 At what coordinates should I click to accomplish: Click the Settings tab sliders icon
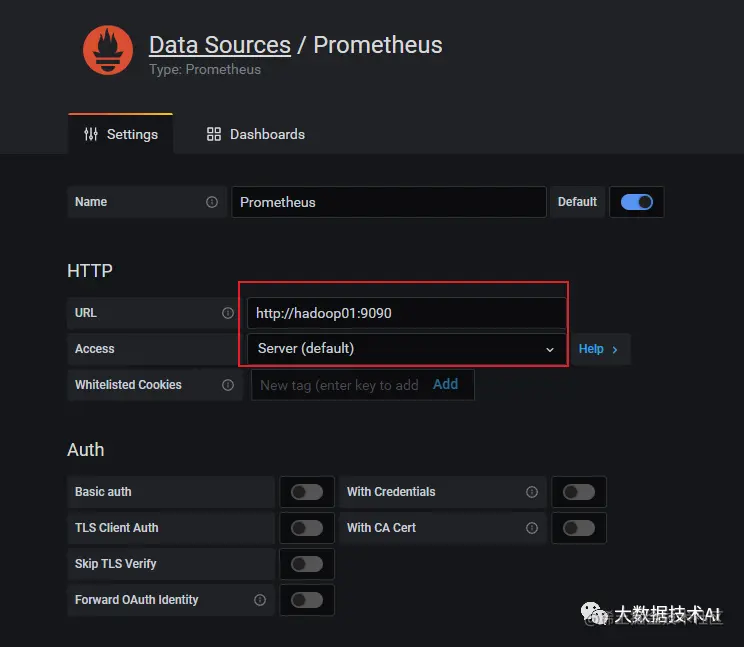click(x=91, y=134)
